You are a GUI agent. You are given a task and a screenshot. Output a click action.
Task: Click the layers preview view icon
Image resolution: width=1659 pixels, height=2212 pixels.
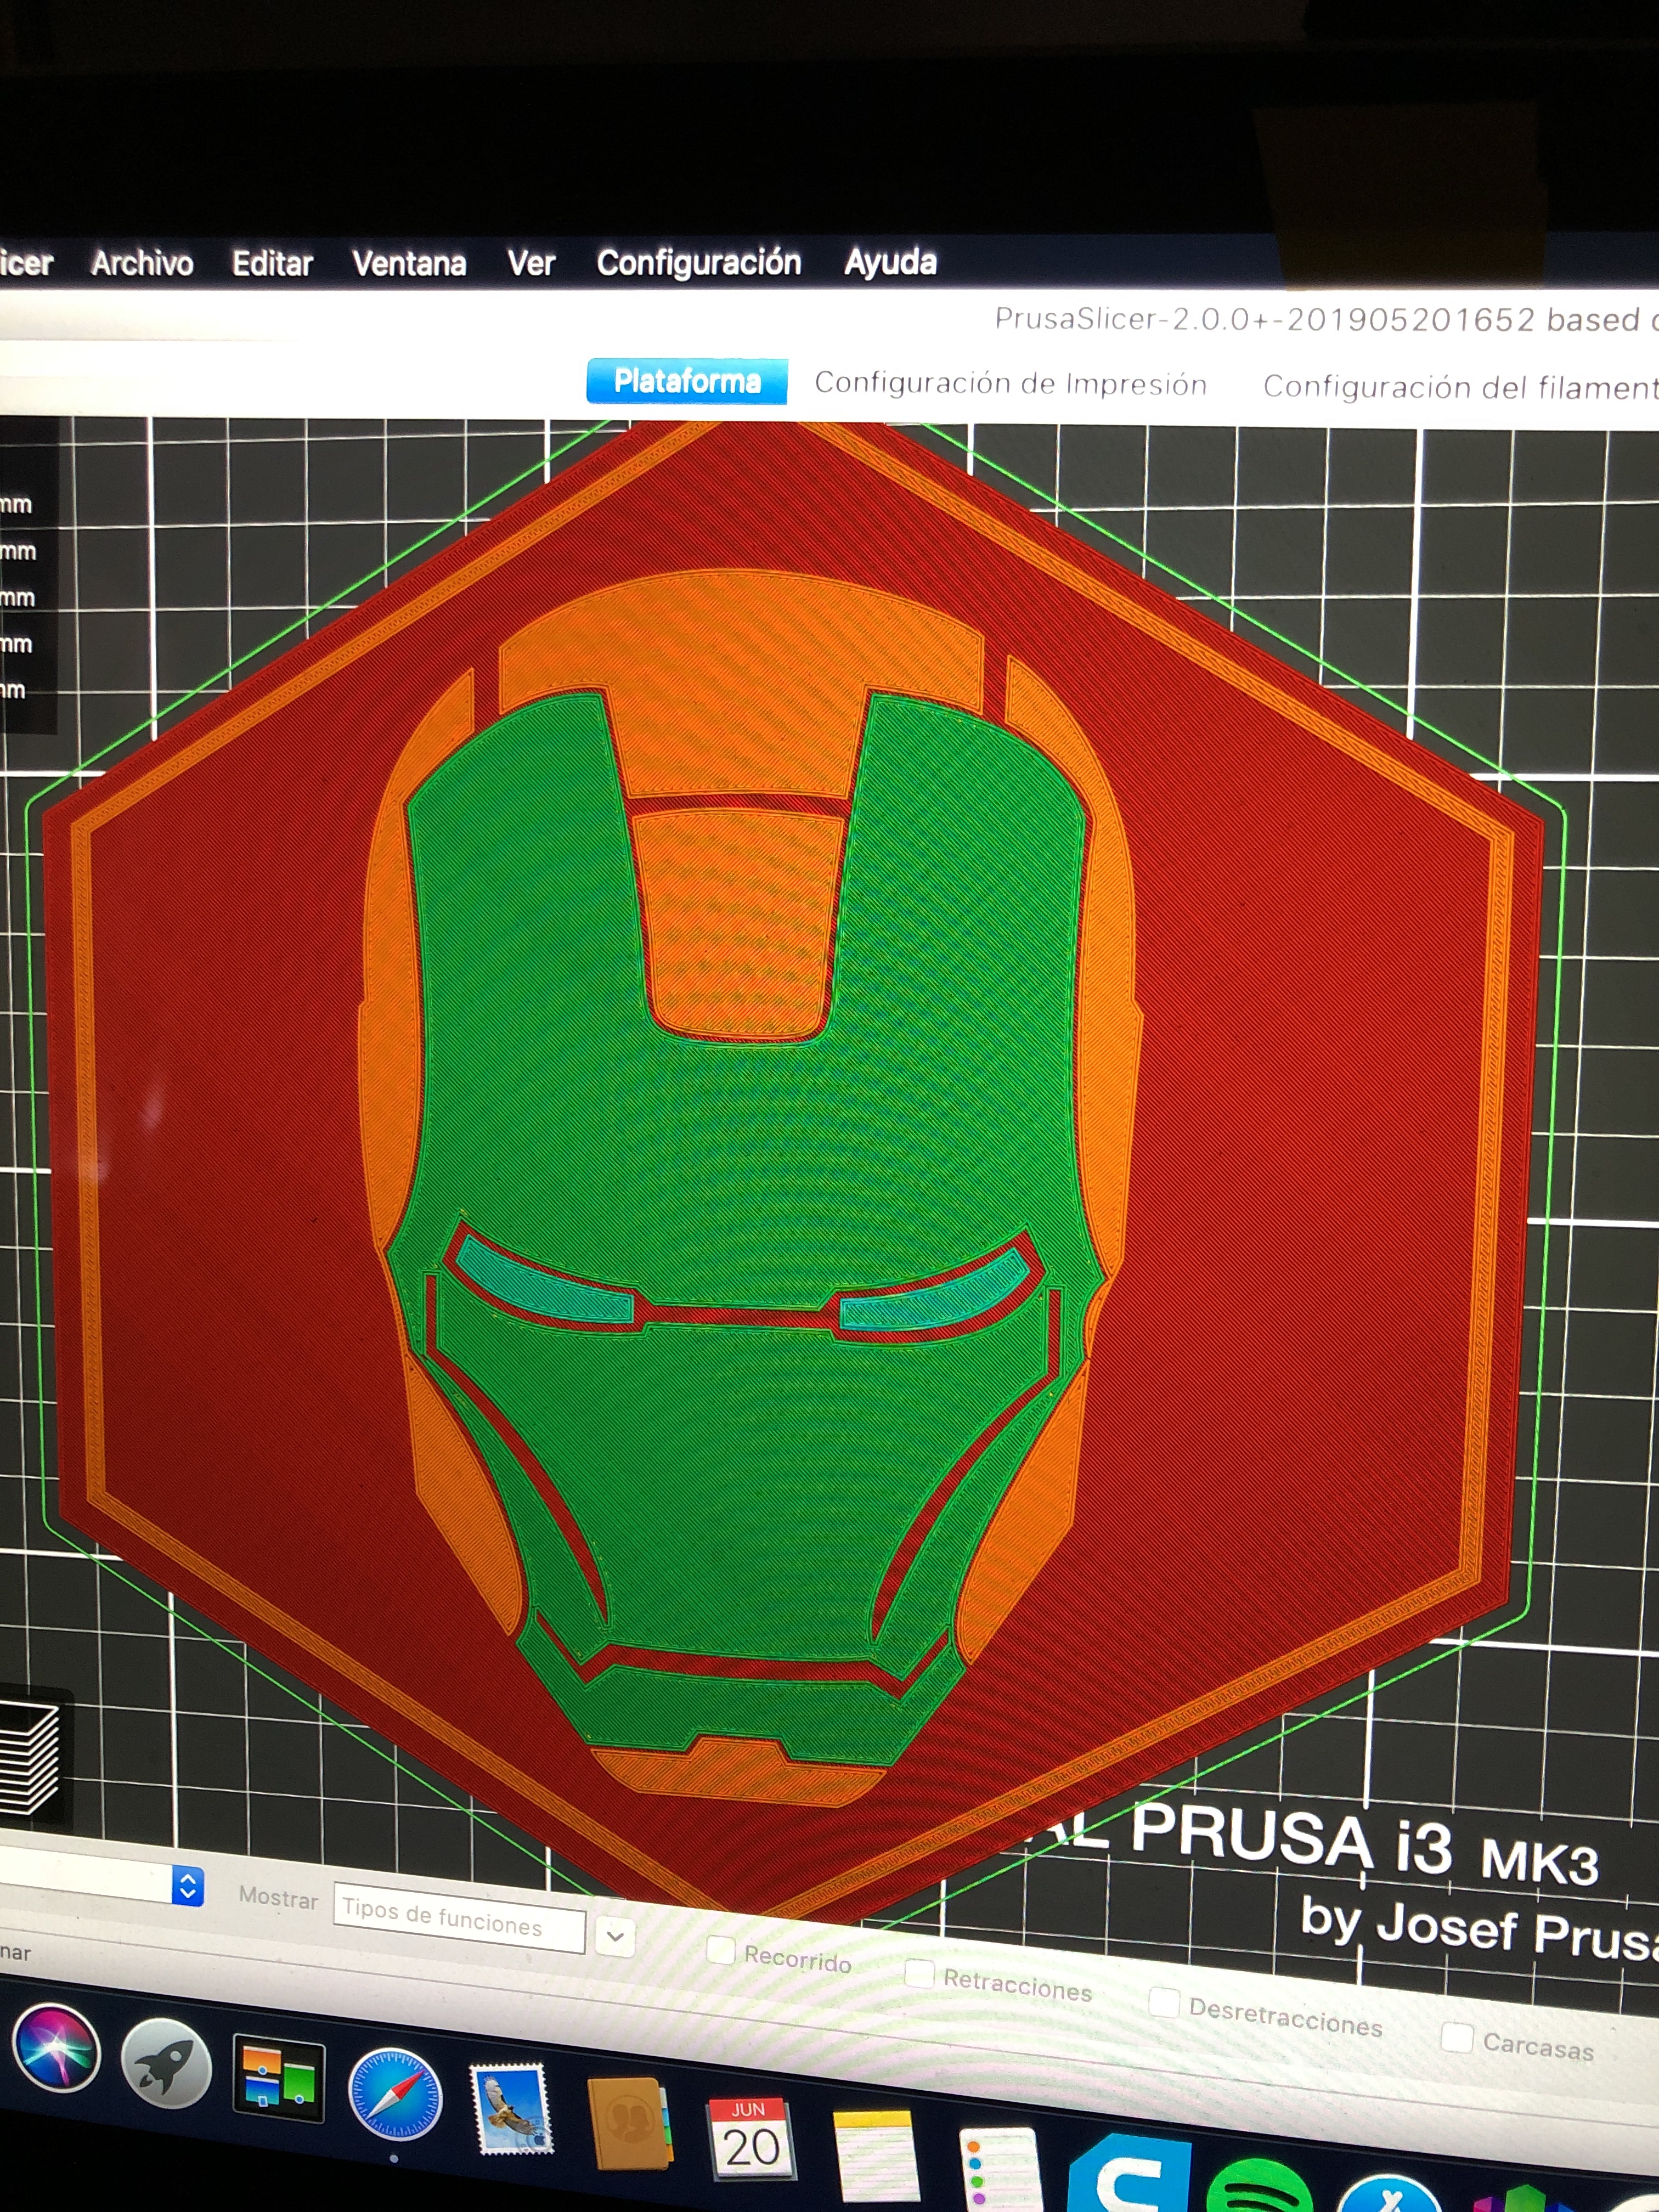coord(30,1759)
